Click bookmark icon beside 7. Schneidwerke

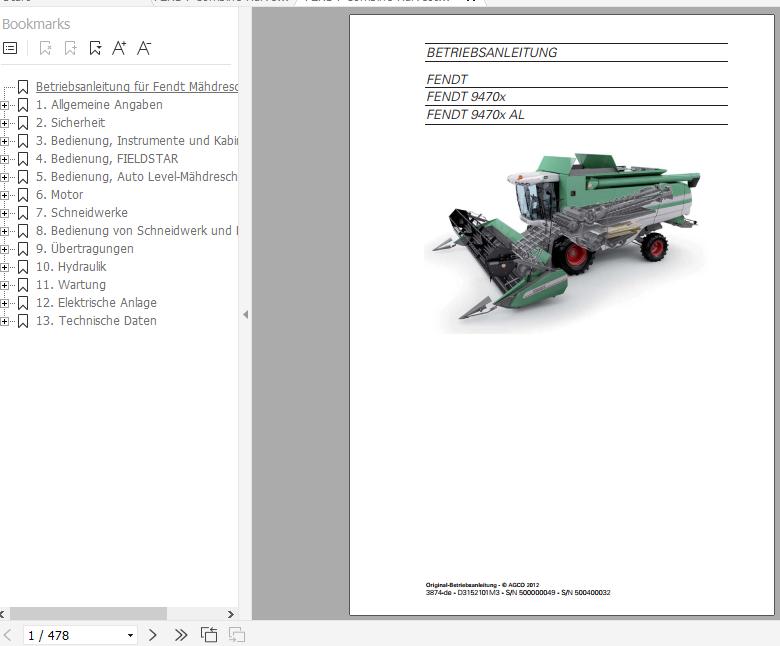(23, 213)
